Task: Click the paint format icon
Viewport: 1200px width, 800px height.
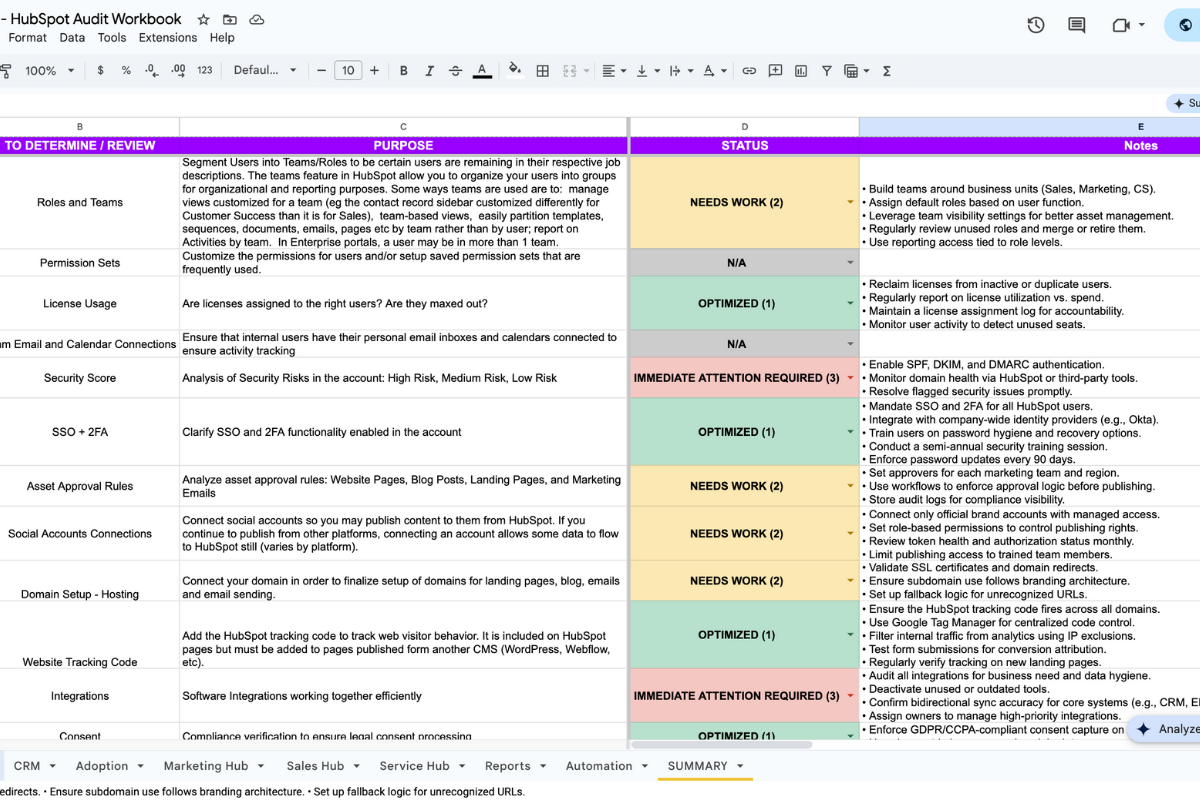Action: pos(5,71)
